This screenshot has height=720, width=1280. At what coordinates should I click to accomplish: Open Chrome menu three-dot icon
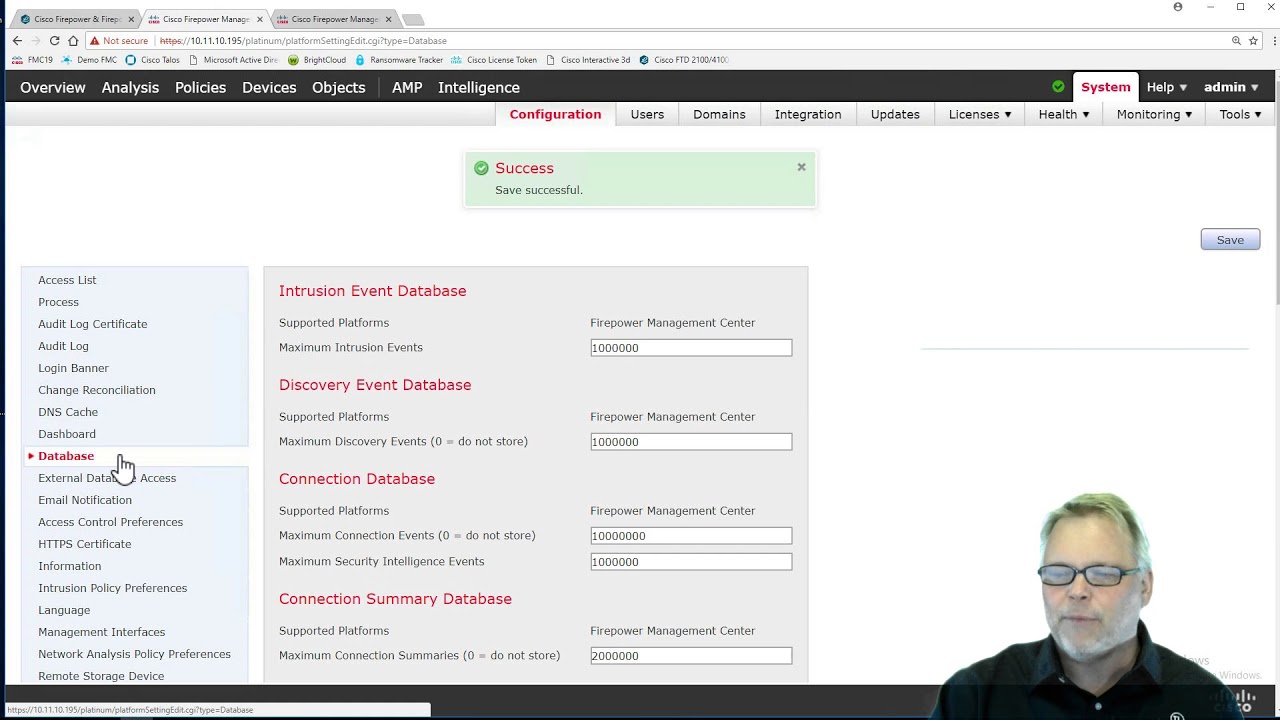(x=1274, y=41)
